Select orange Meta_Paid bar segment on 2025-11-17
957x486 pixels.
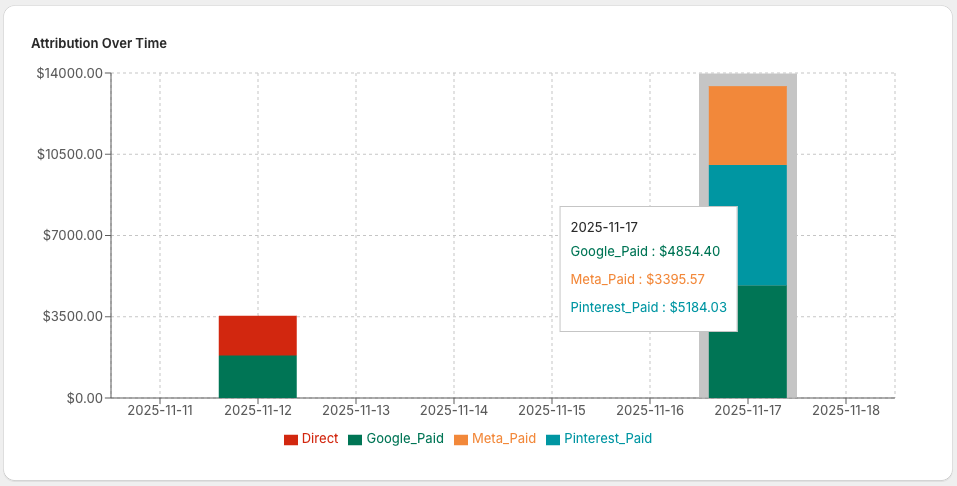tap(748, 125)
